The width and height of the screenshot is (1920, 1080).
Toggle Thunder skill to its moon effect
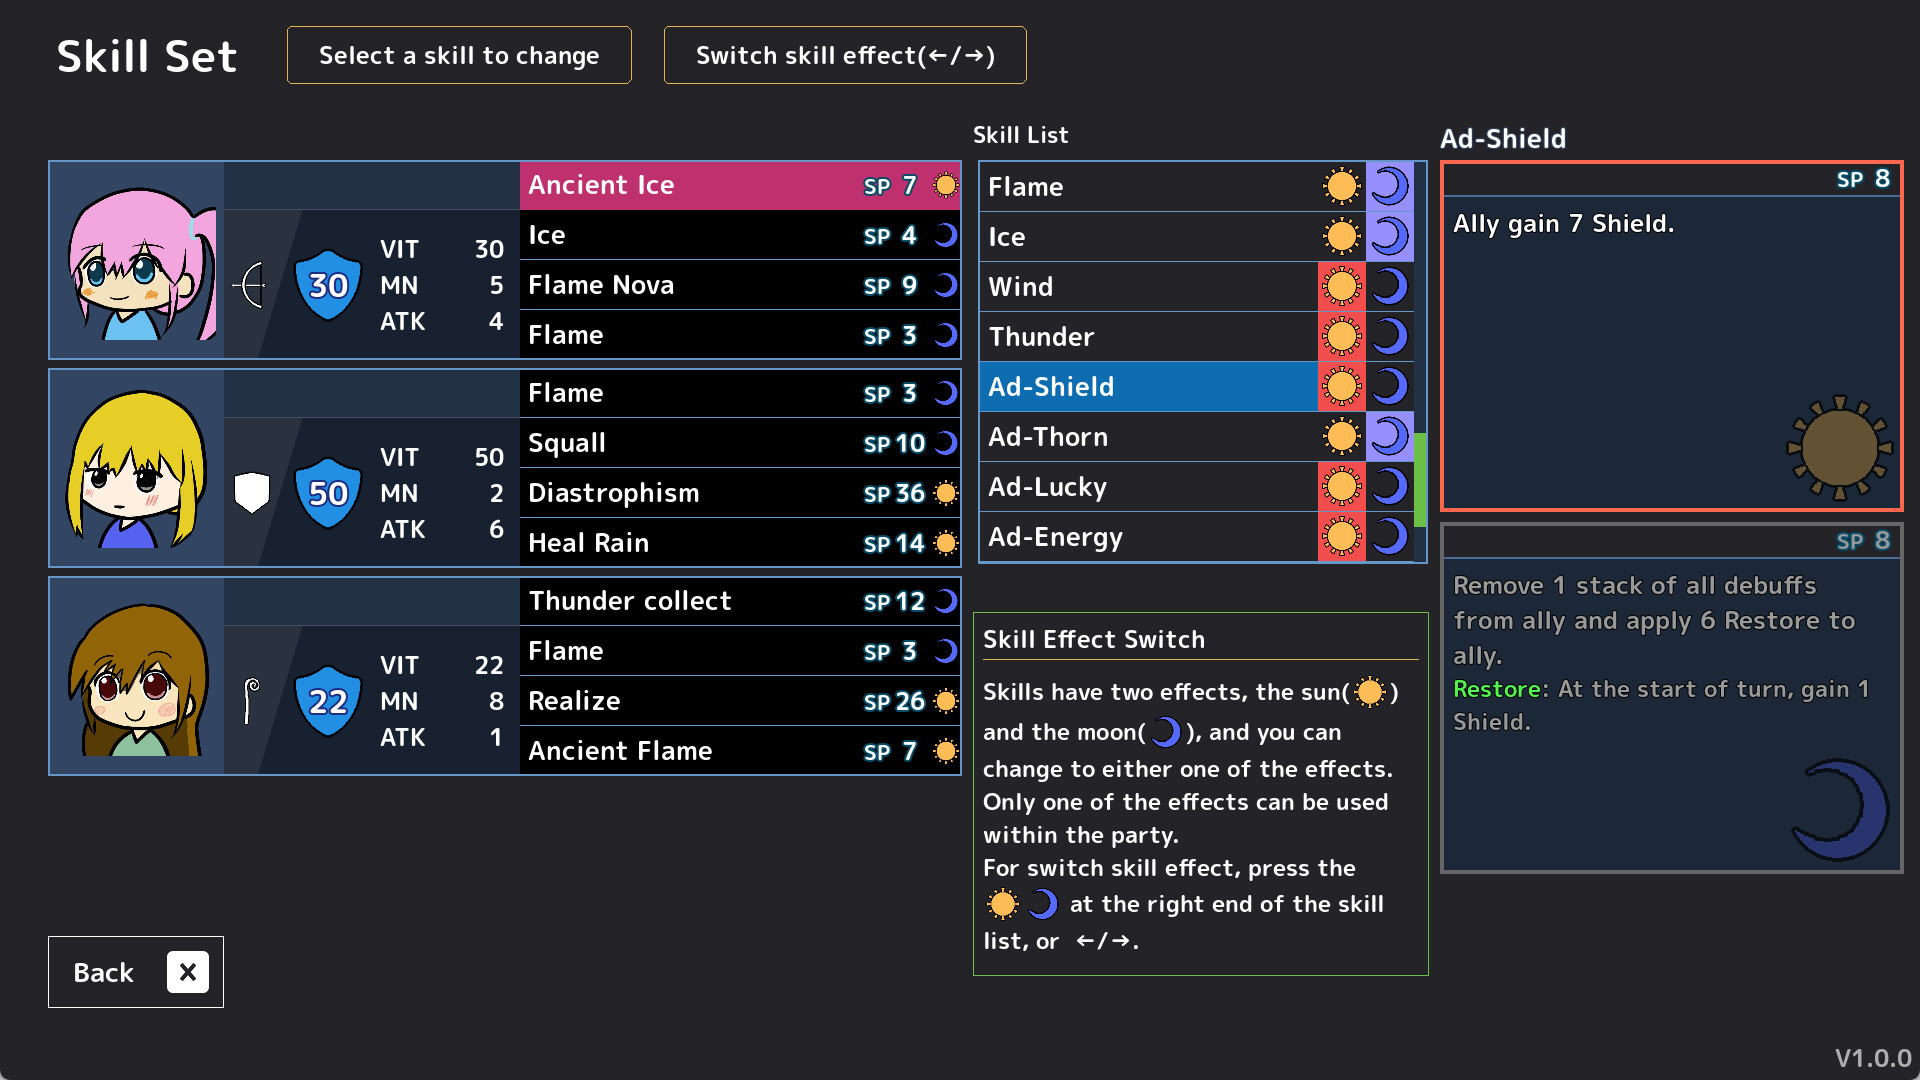pos(1391,336)
